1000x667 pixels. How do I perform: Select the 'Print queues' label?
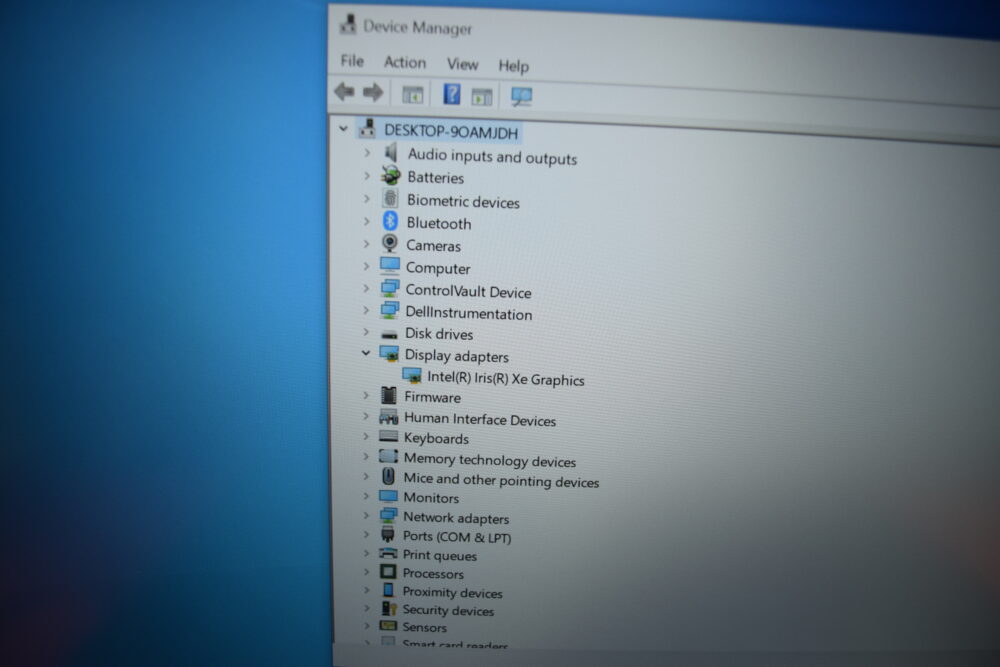(x=439, y=555)
